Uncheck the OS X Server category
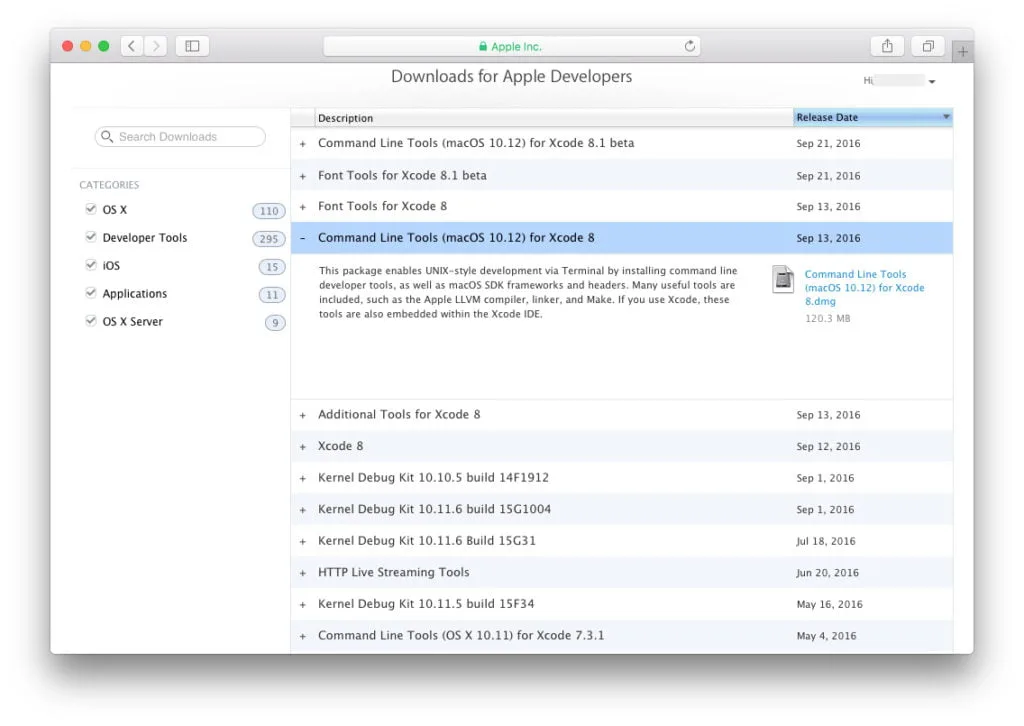The image size is (1024, 726). pyautogui.click(x=91, y=321)
